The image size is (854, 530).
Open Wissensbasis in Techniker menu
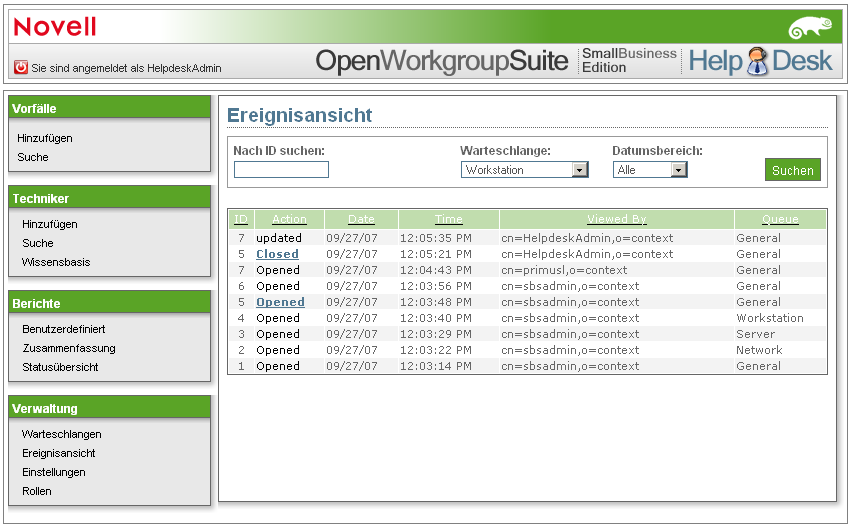click(56, 262)
